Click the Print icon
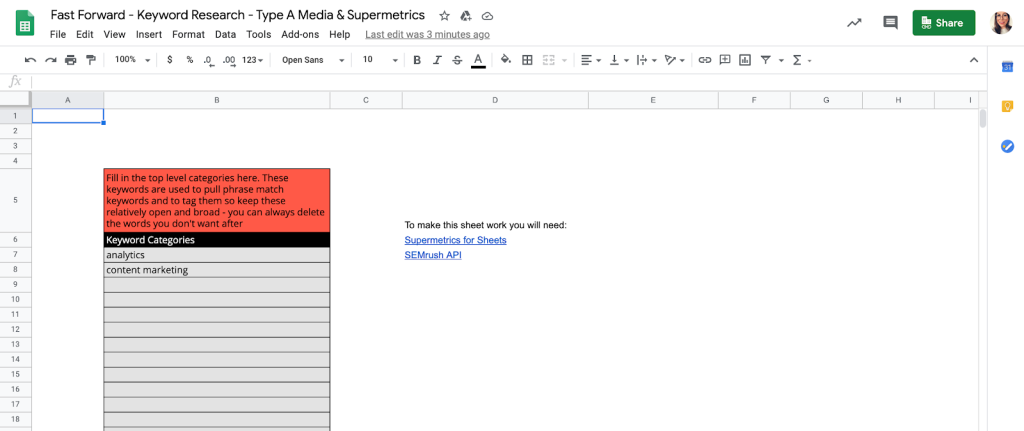This screenshot has height=431, width=1024. [x=70, y=60]
